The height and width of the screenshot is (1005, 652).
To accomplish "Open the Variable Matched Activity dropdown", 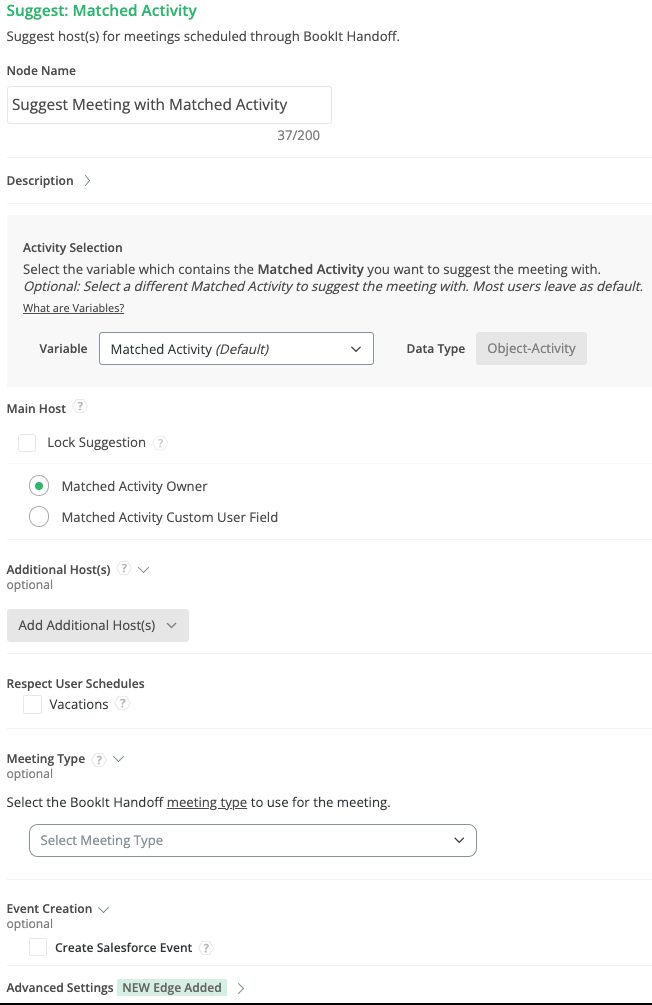I will (x=236, y=349).
